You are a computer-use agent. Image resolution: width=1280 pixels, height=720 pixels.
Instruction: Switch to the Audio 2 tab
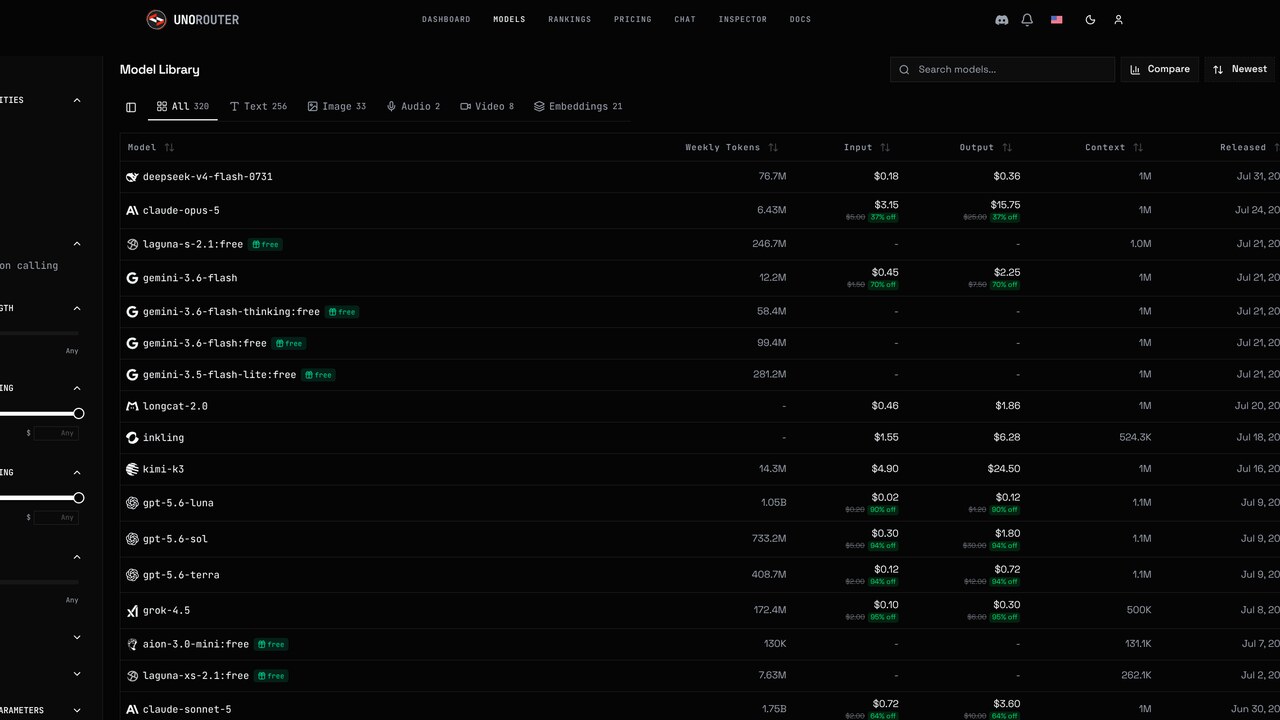[413, 106]
